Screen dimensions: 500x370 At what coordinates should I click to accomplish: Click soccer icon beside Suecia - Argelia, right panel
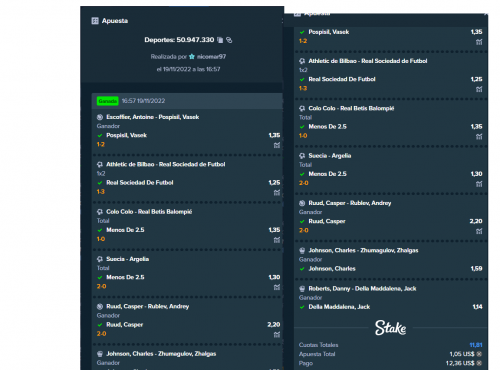302,156
